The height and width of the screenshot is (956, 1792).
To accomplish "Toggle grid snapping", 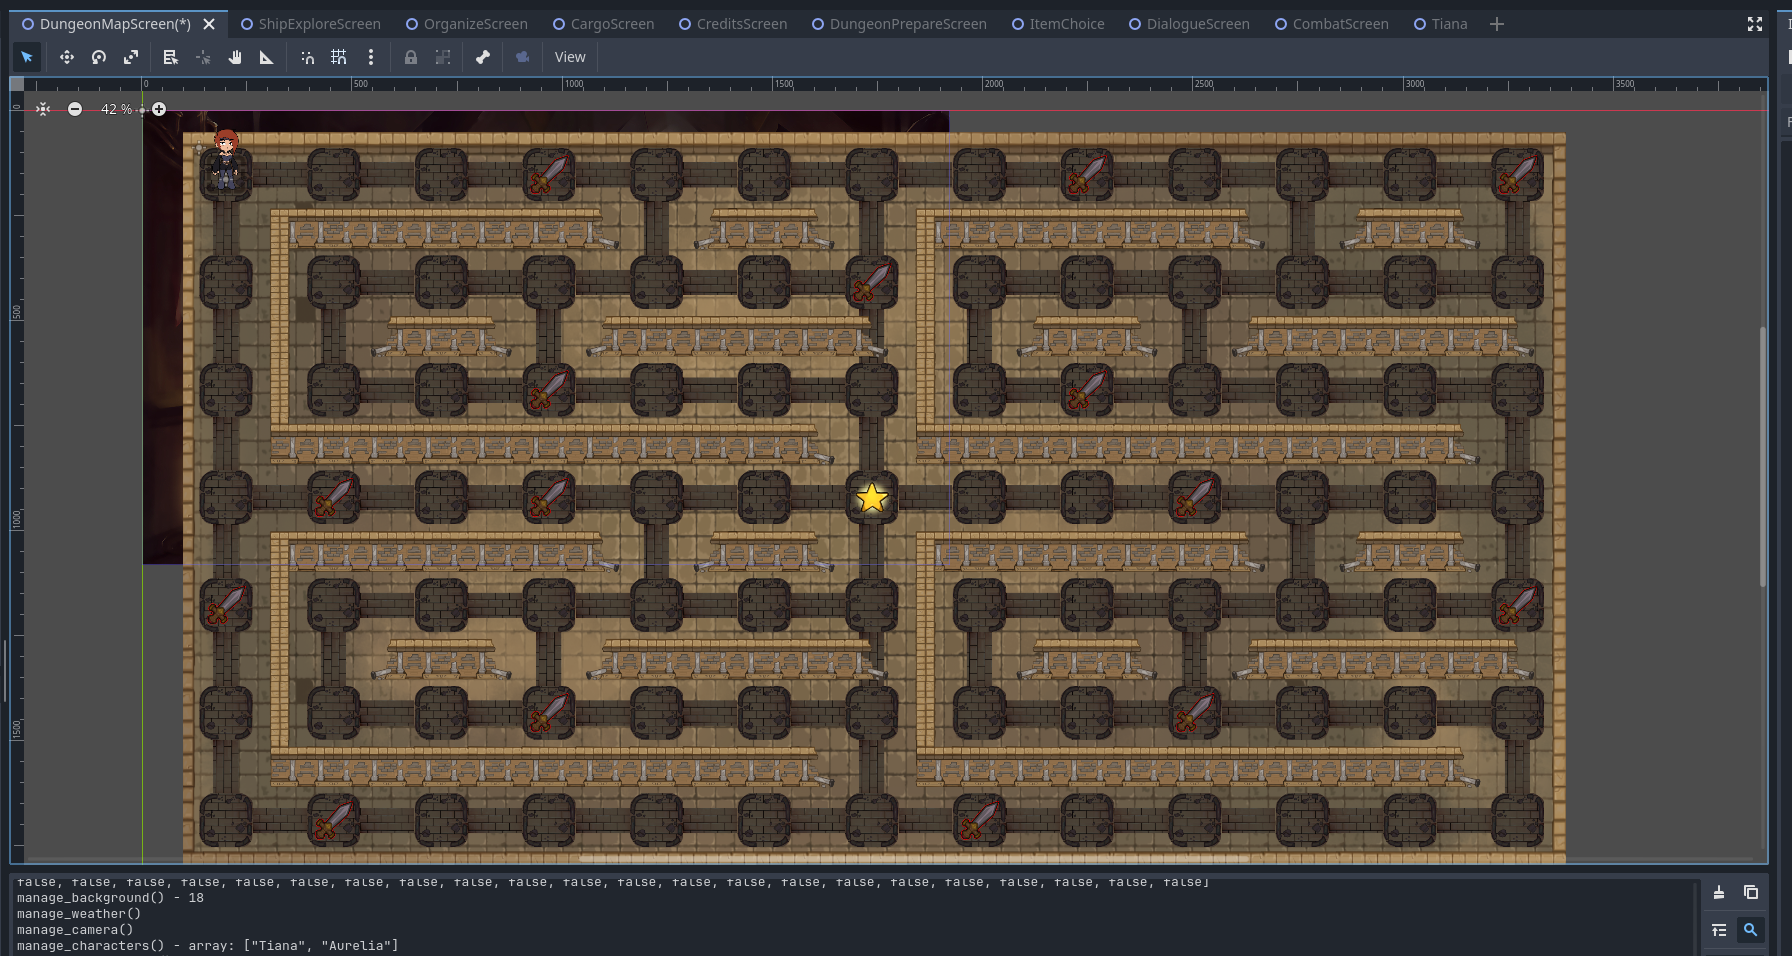I will [x=339, y=57].
